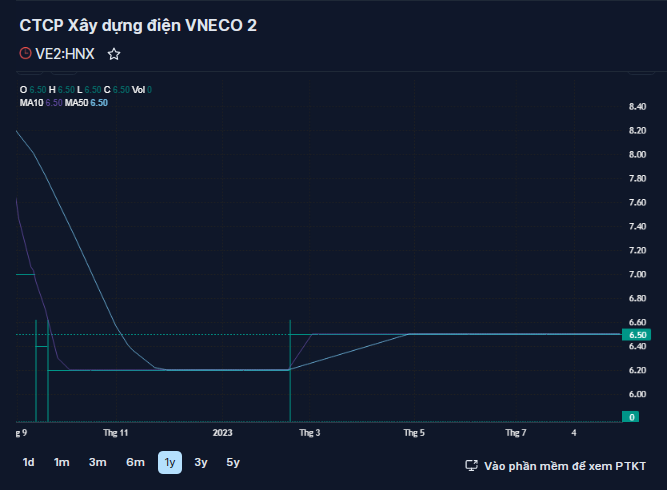Click the company title CTCP Xây dựng điện VNECO 2
Image resolution: width=667 pixels, height=490 pixels.
pos(138,25)
